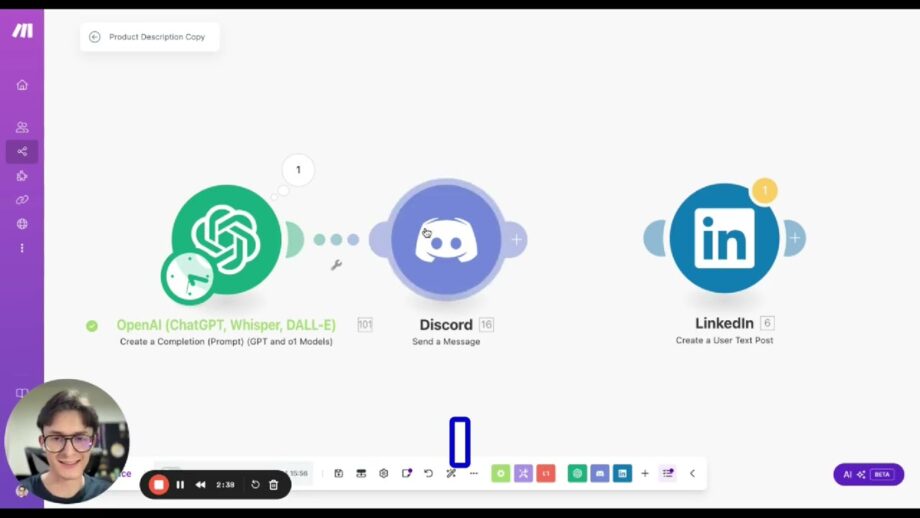
Task: Add module after LinkedIn with plus
Action: [794, 238]
